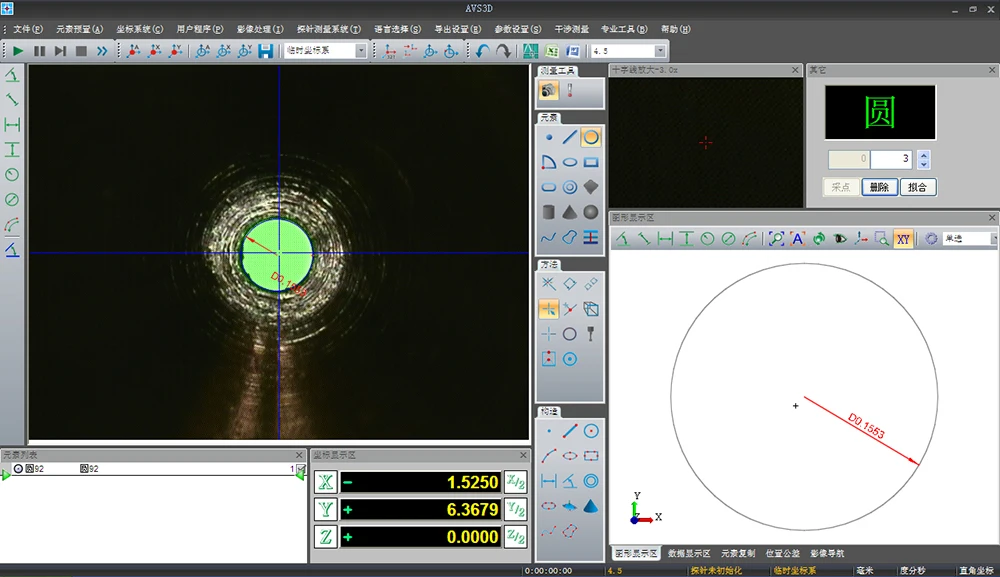This screenshot has height=577, width=1000.
Task: Open the 临时坐标系 coordinate system dropdown
Action: [360, 51]
